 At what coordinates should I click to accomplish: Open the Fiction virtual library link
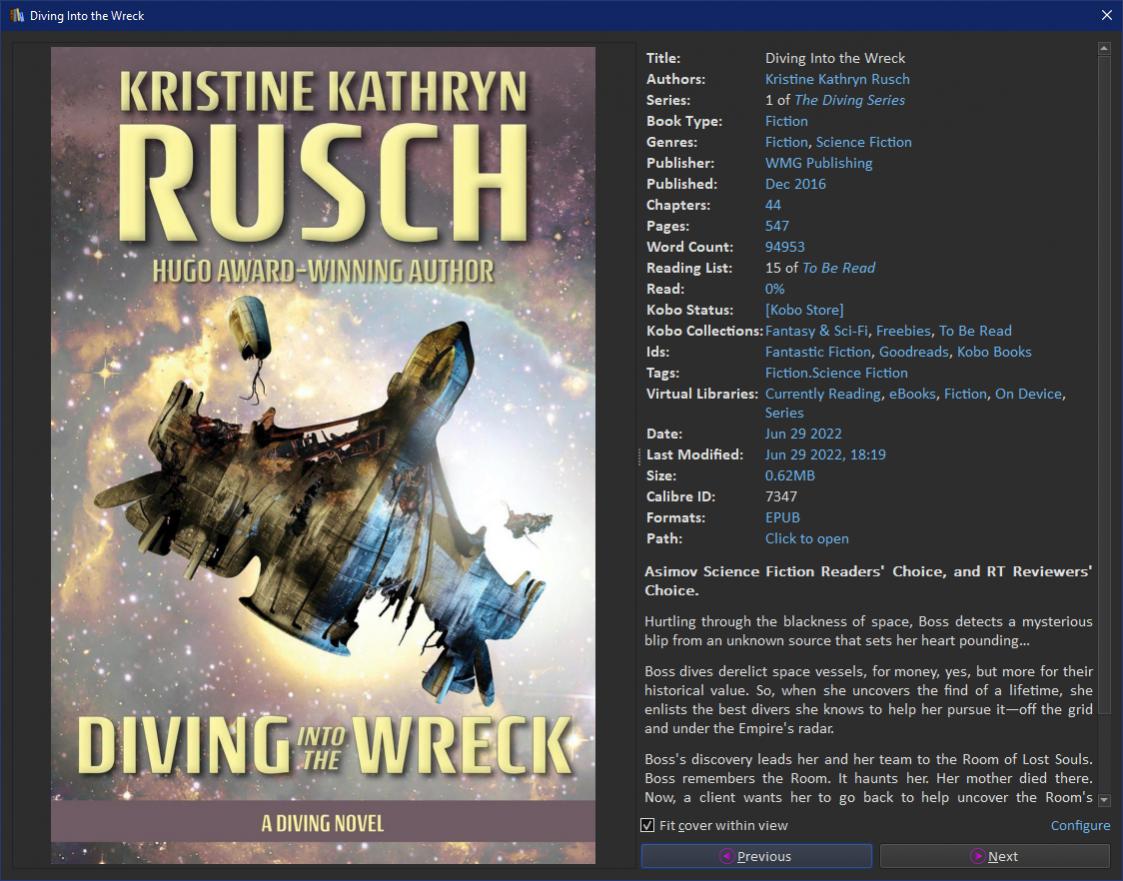click(x=965, y=393)
